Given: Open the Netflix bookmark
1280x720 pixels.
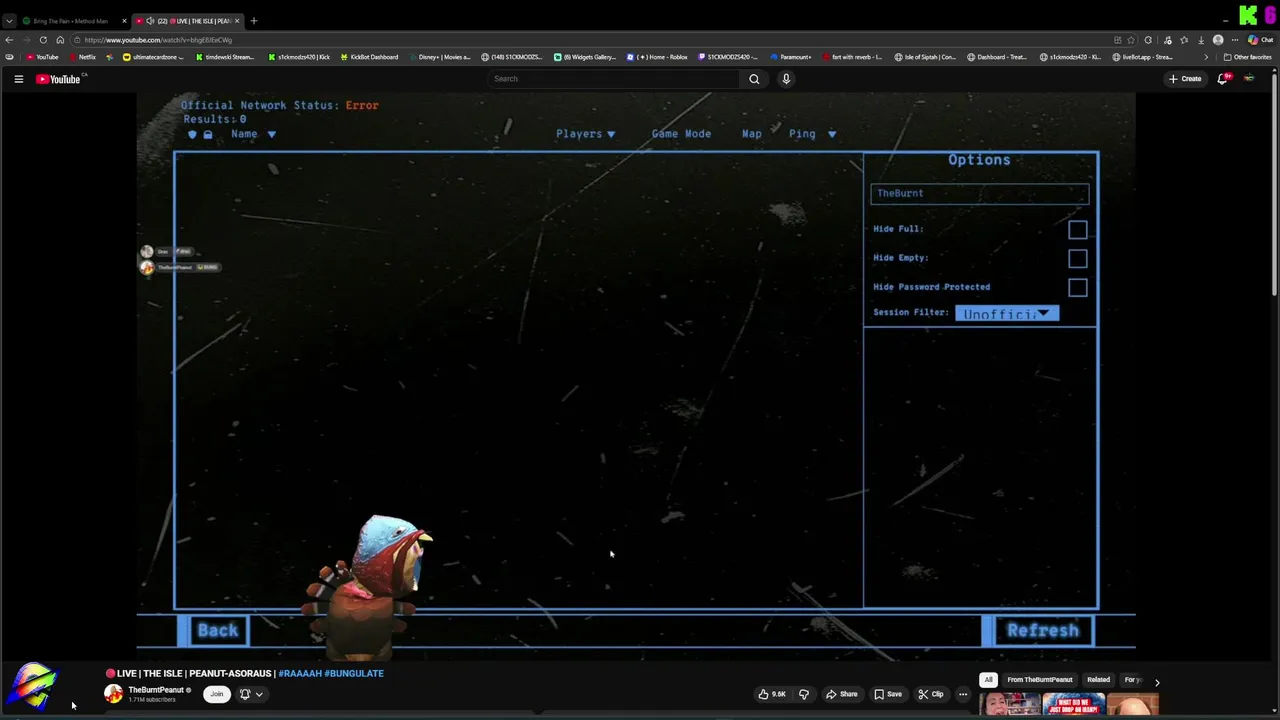Looking at the screenshot, I should [82, 57].
